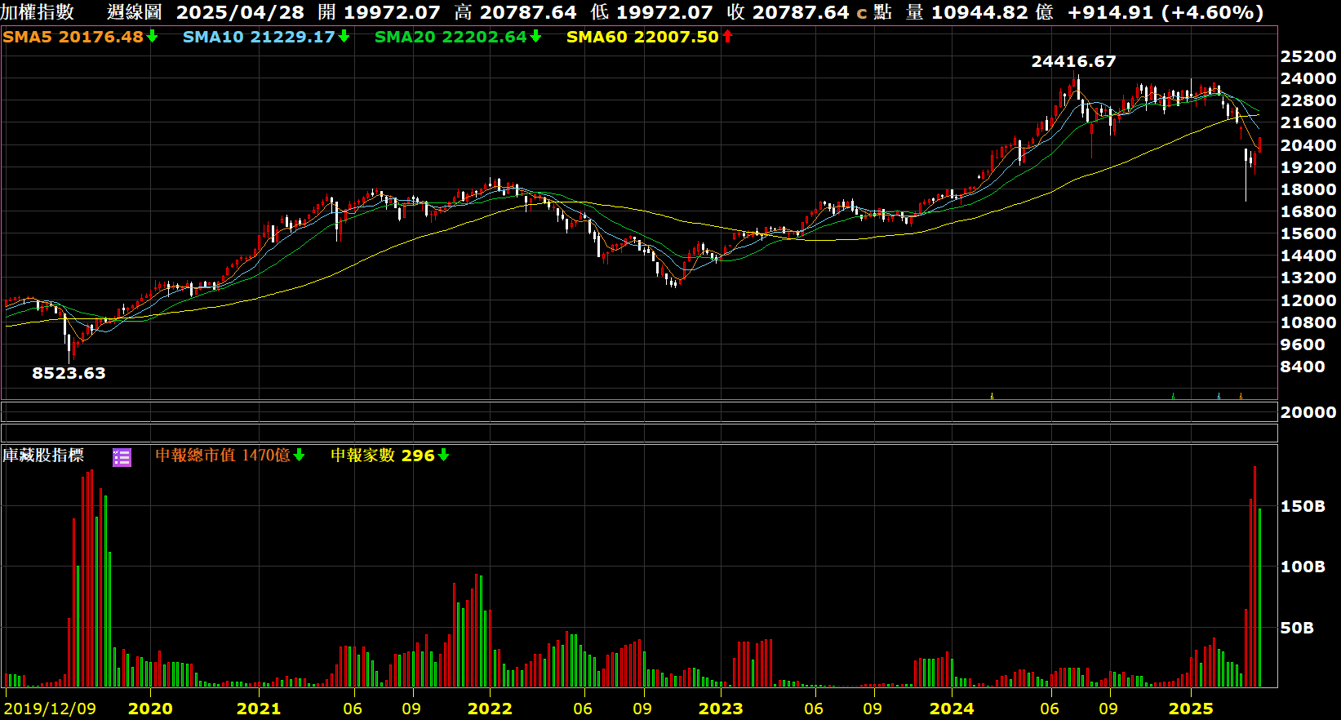This screenshot has width=1341, height=720.
Task: Click the 25200 price axis label
Action: [x=1310, y=57]
